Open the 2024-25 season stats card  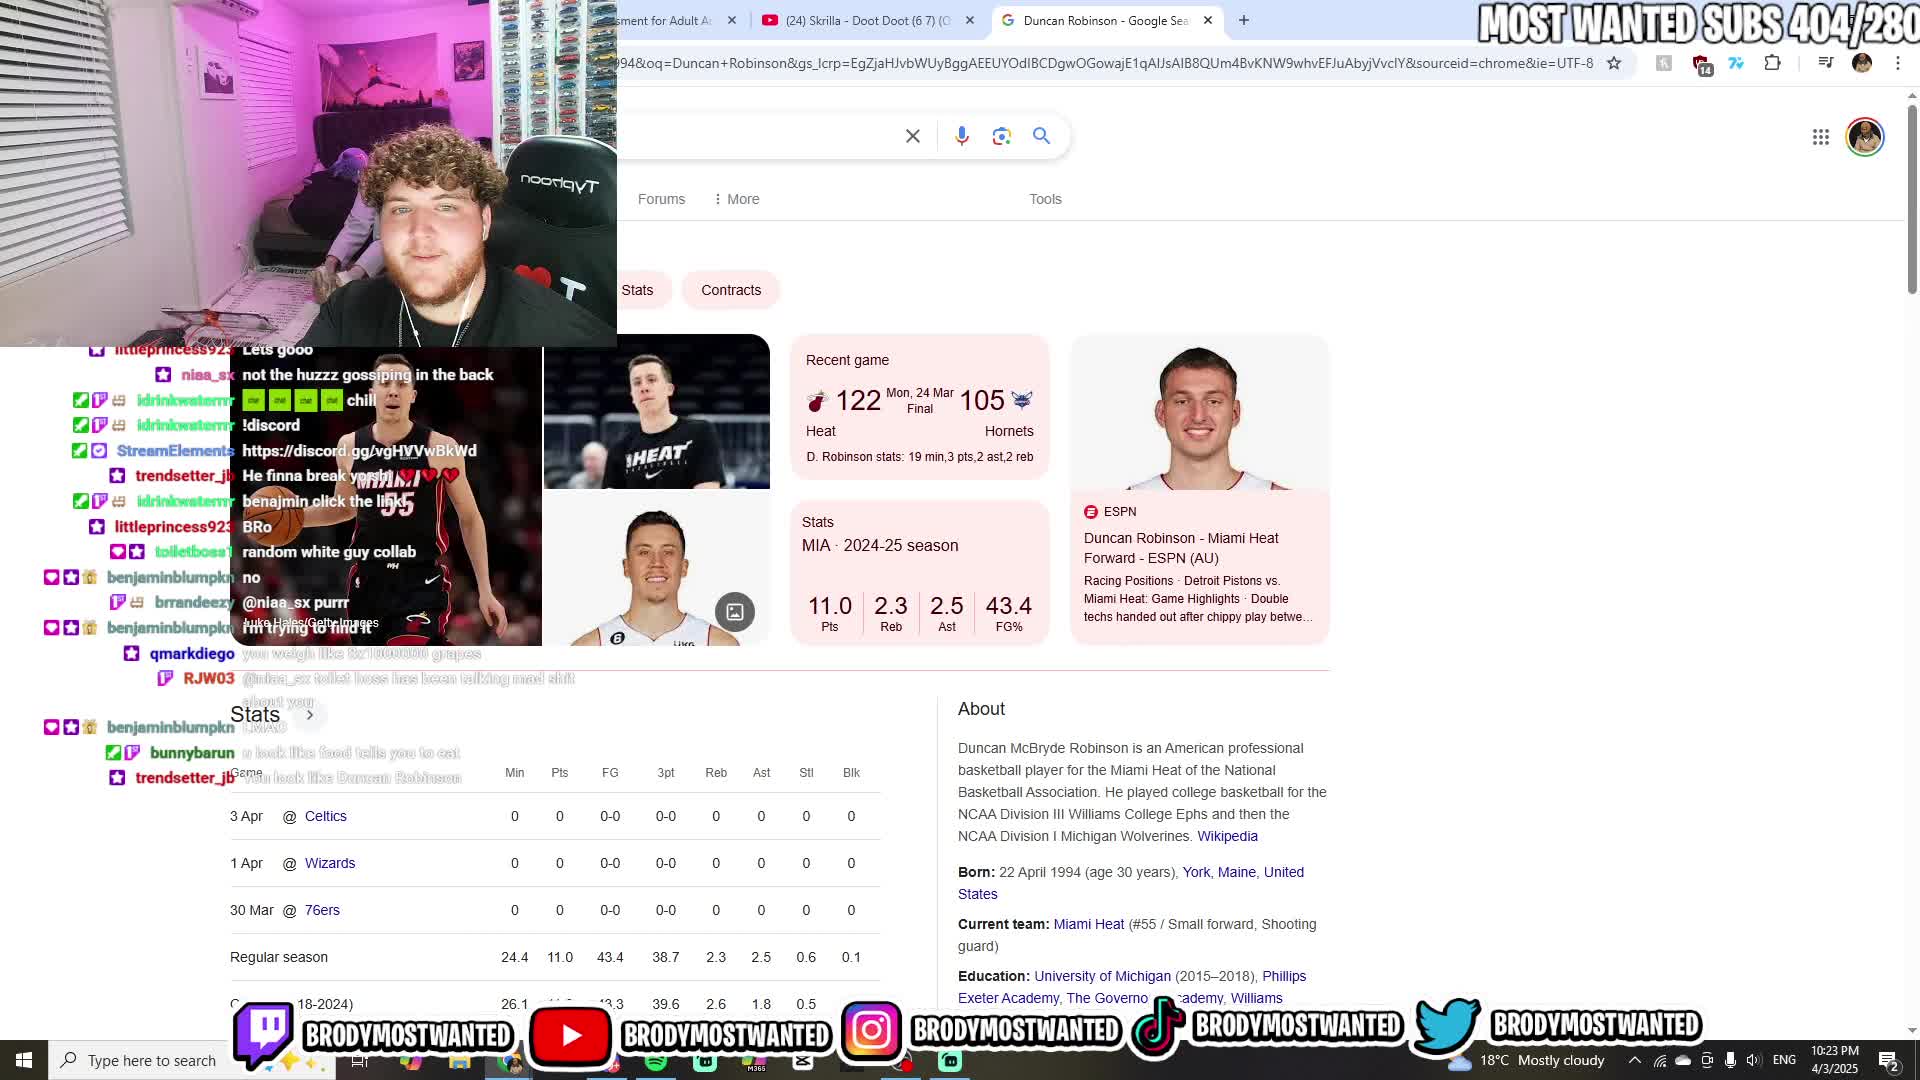click(x=919, y=573)
